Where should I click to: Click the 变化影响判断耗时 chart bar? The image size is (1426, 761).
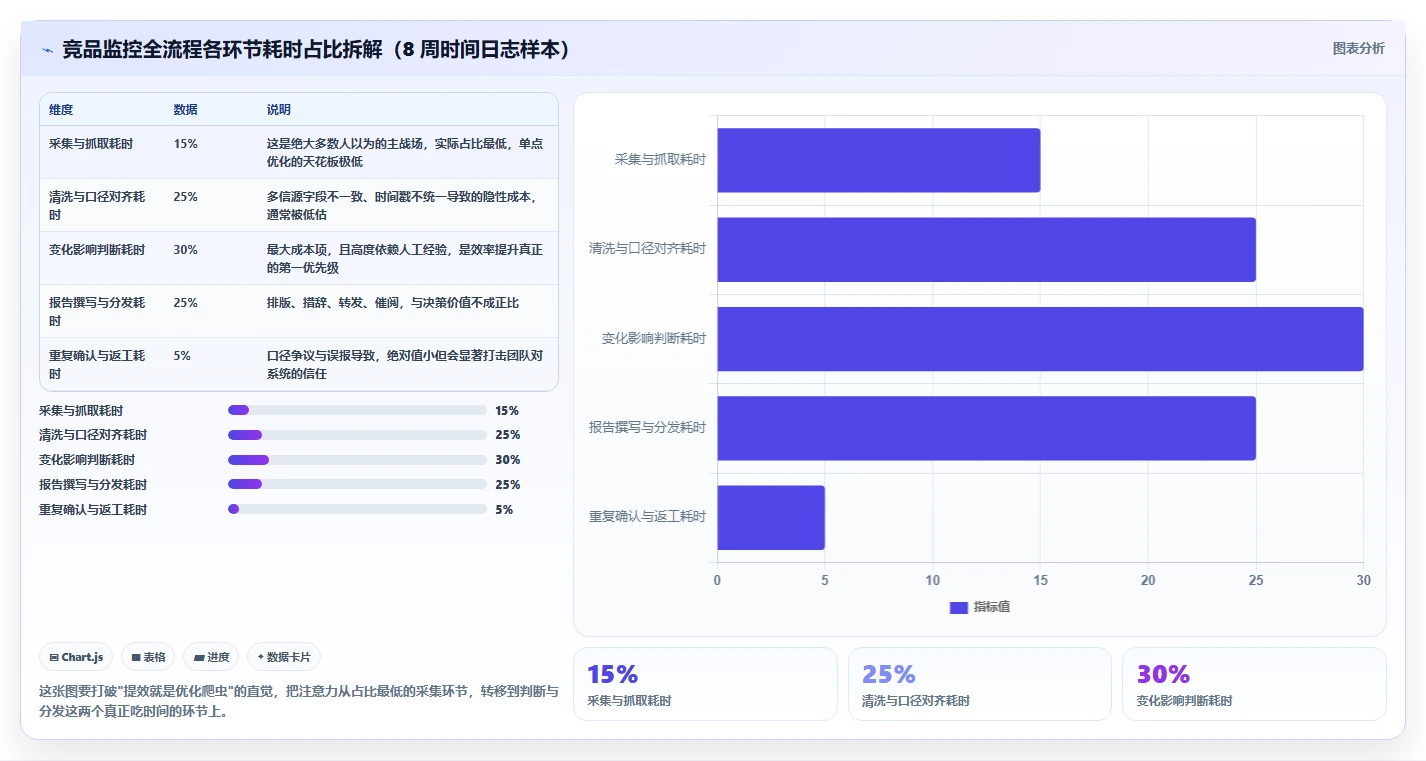click(1040, 339)
